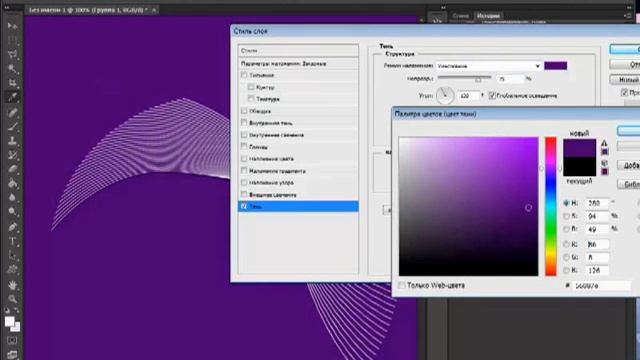Swap foreground and background colors
Image resolution: width=640 pixels, height=360 pixels.
click(x=17, y=311)
